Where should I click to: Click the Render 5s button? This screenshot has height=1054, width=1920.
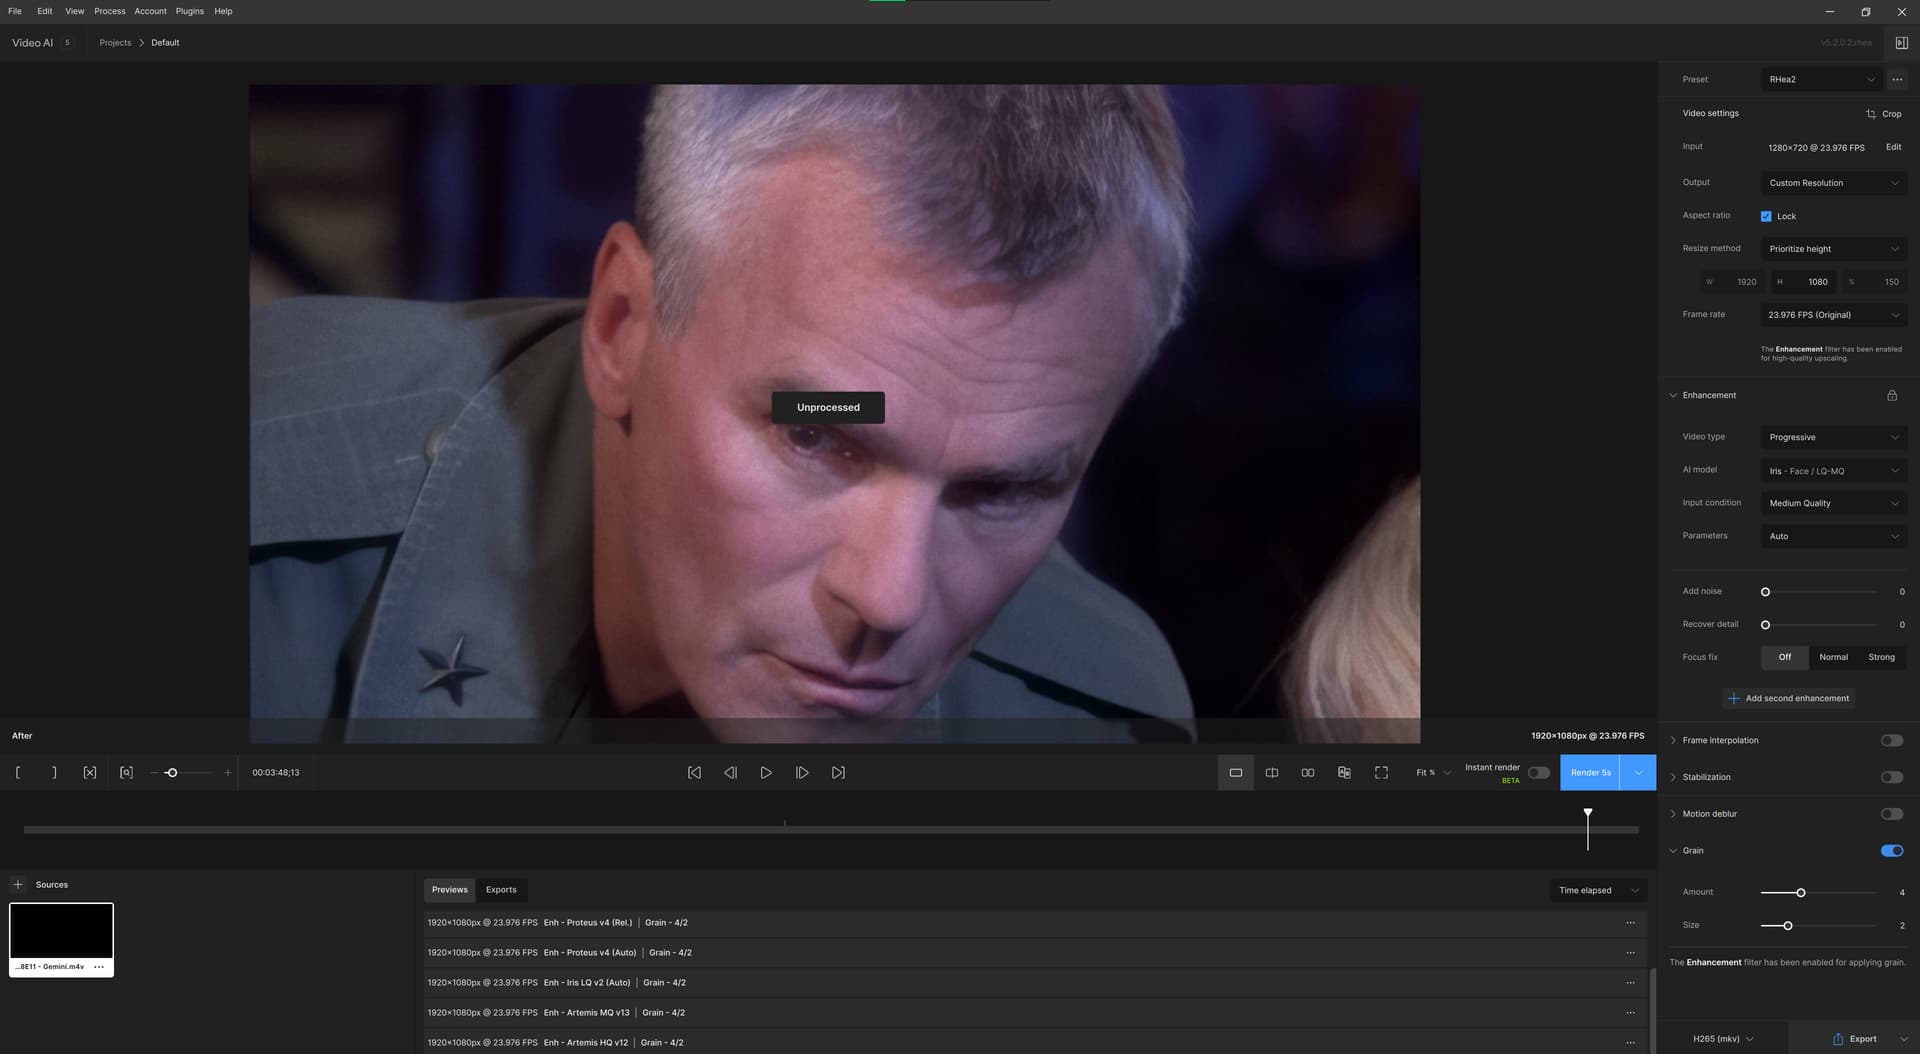coord(1590,773)
